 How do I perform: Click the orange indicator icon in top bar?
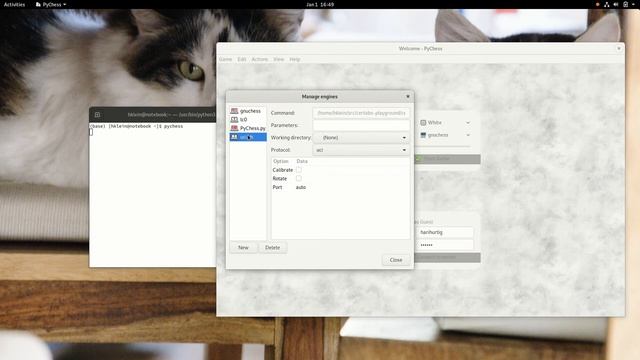pyautogui.click(x=598, y=4)
